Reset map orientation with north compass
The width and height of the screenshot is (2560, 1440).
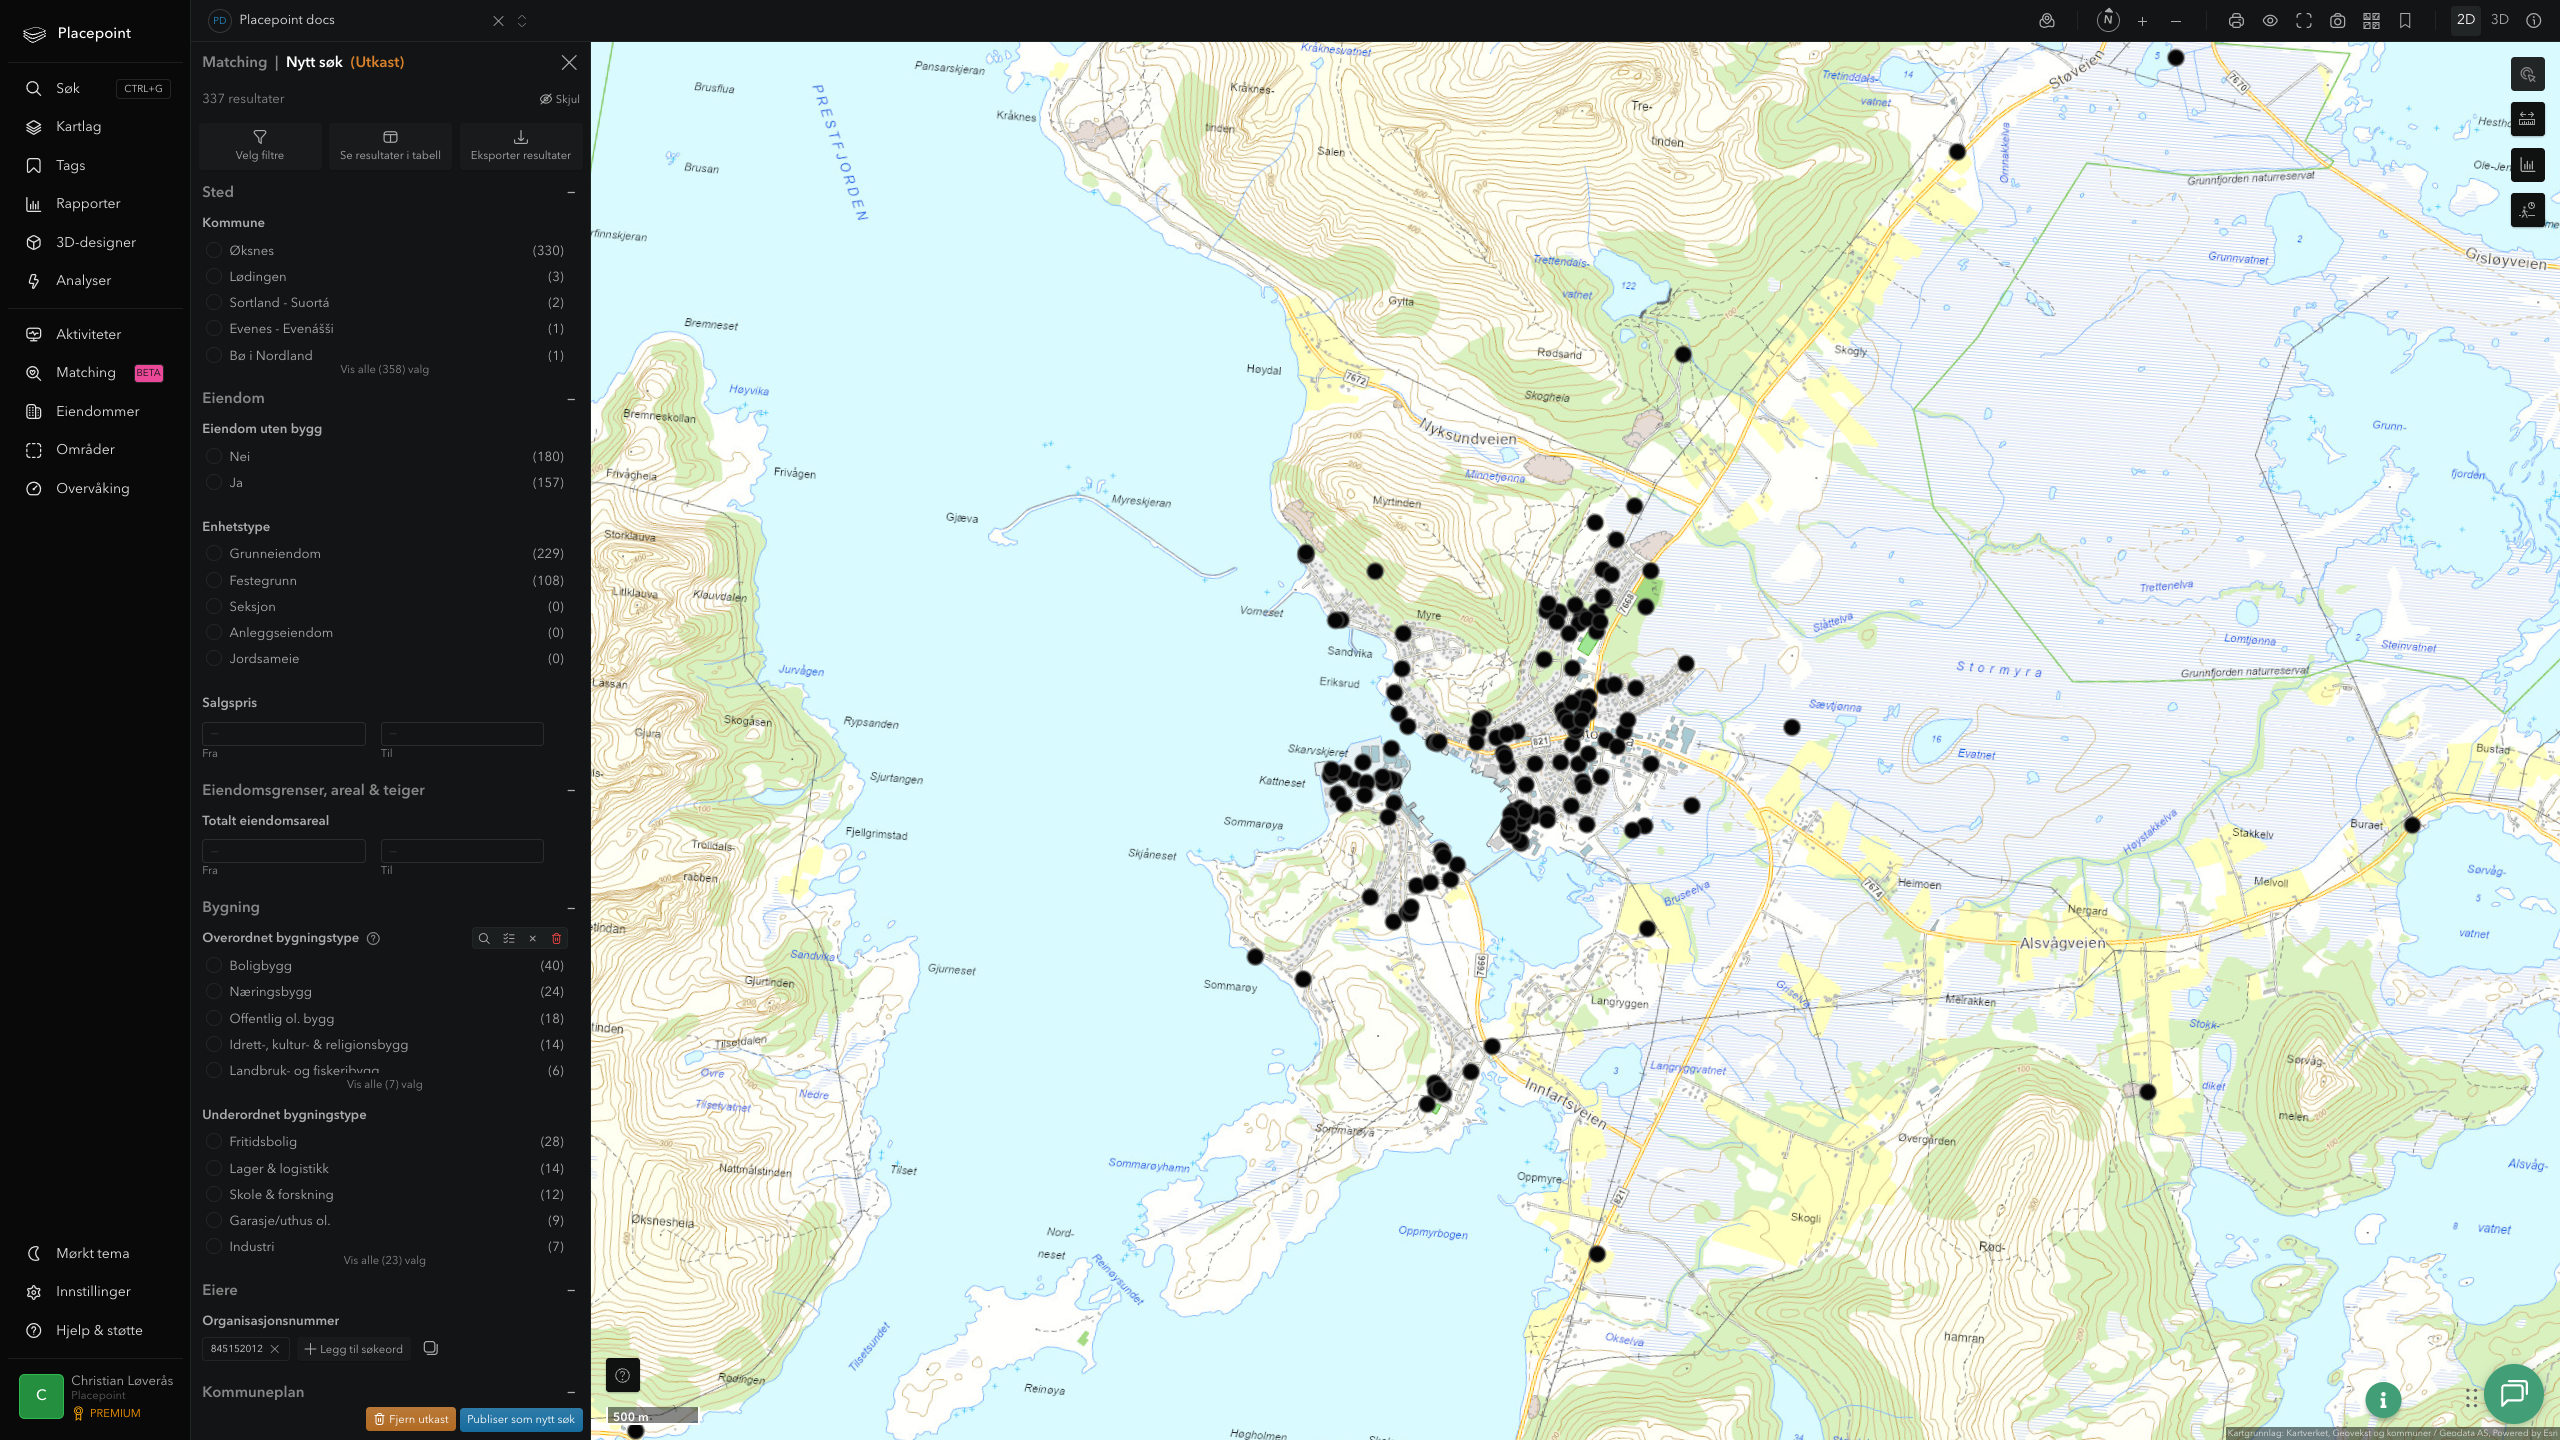(x=2108, y=20)
